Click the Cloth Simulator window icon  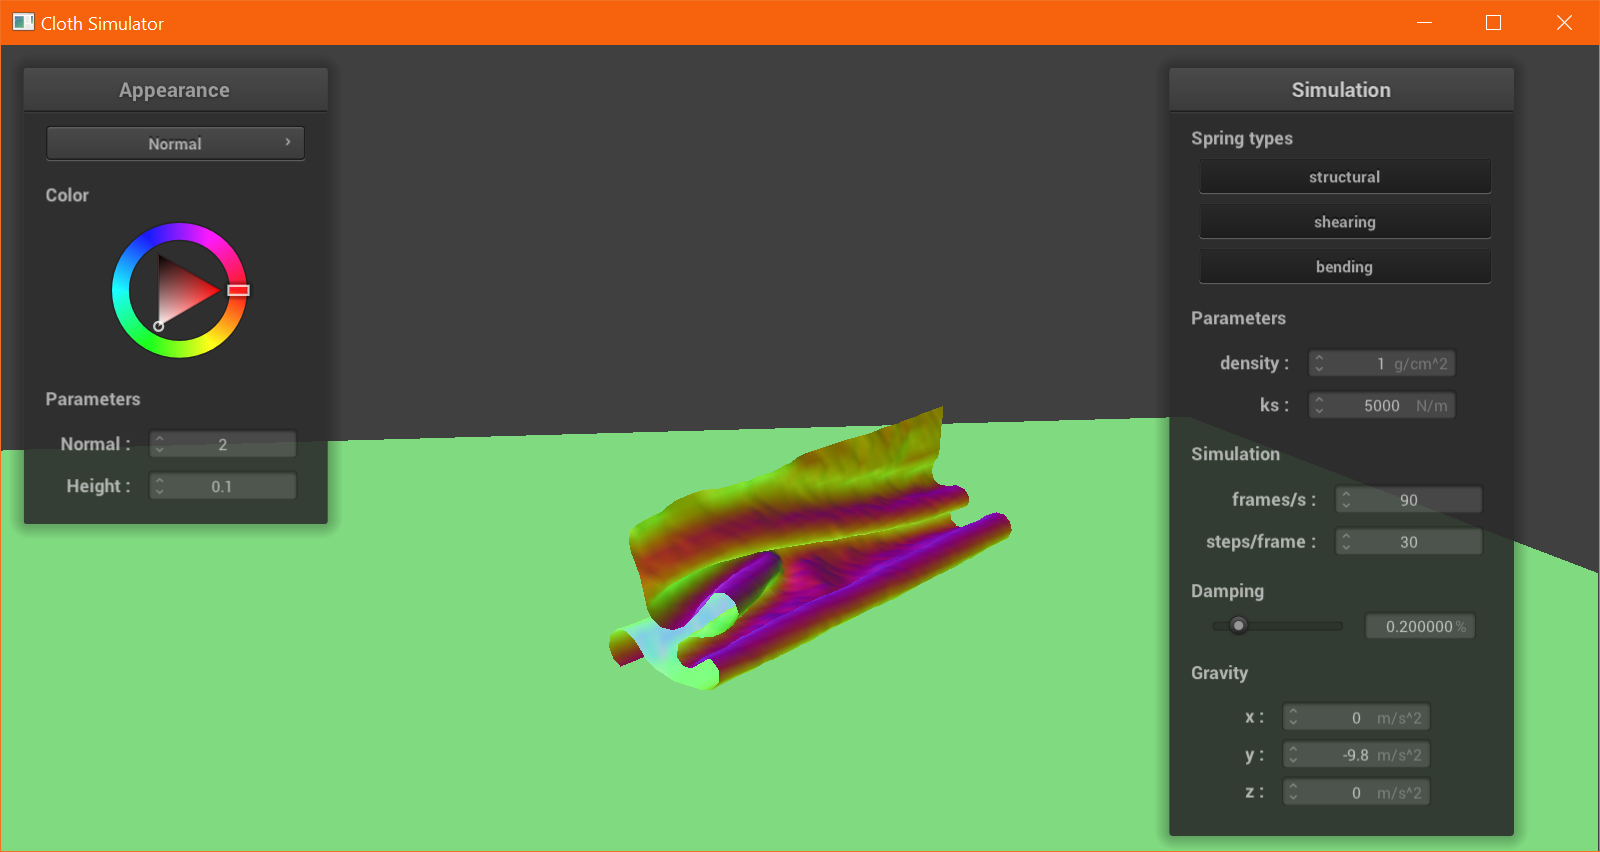coord(23,22)
